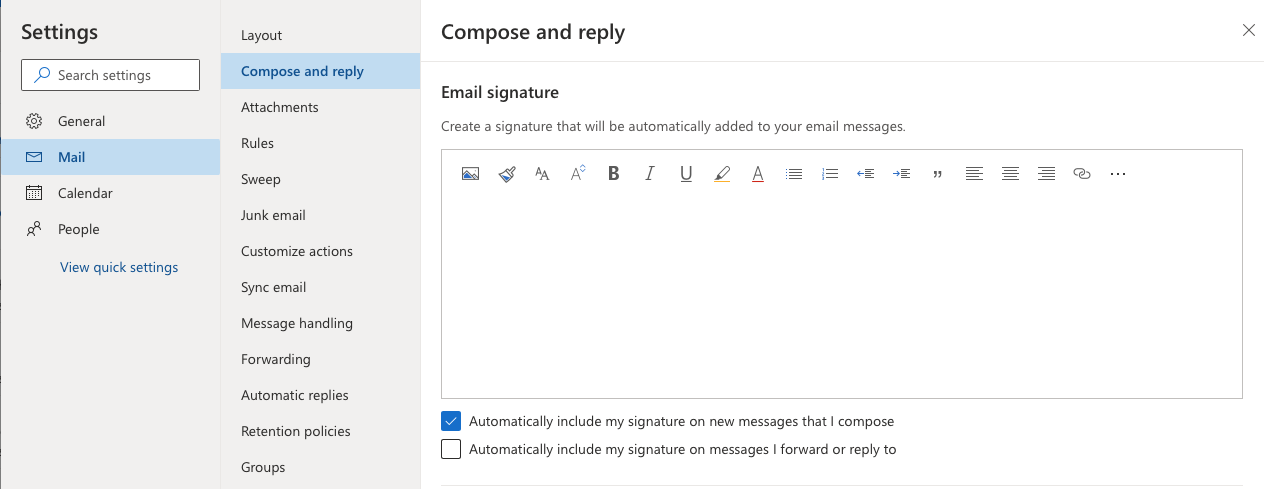Open the font size picker
Screen dimensions: 1264x489
click(x=578, y=174)
